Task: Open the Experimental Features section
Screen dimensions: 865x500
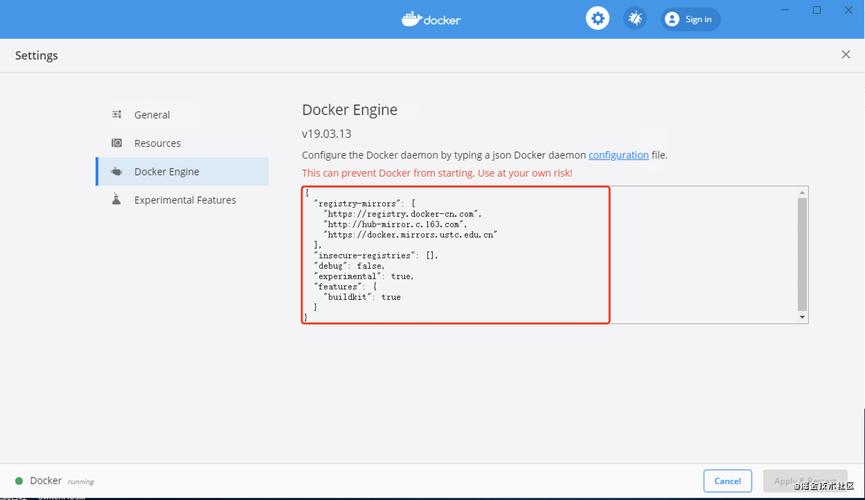Action: click(x=182, y=200)
